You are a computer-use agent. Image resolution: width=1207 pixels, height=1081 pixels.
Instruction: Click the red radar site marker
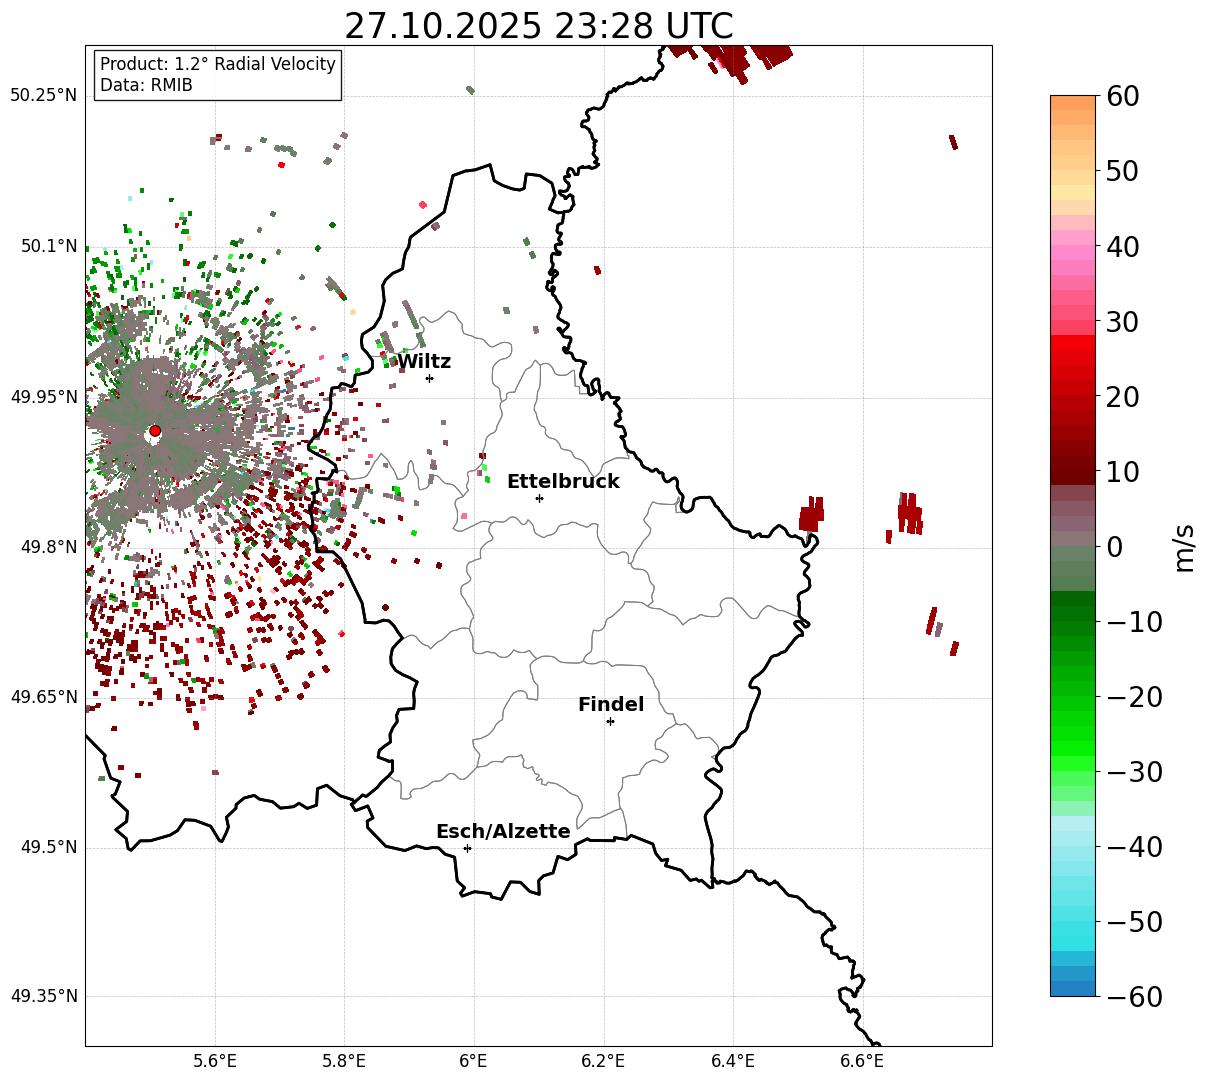point(154,431)
